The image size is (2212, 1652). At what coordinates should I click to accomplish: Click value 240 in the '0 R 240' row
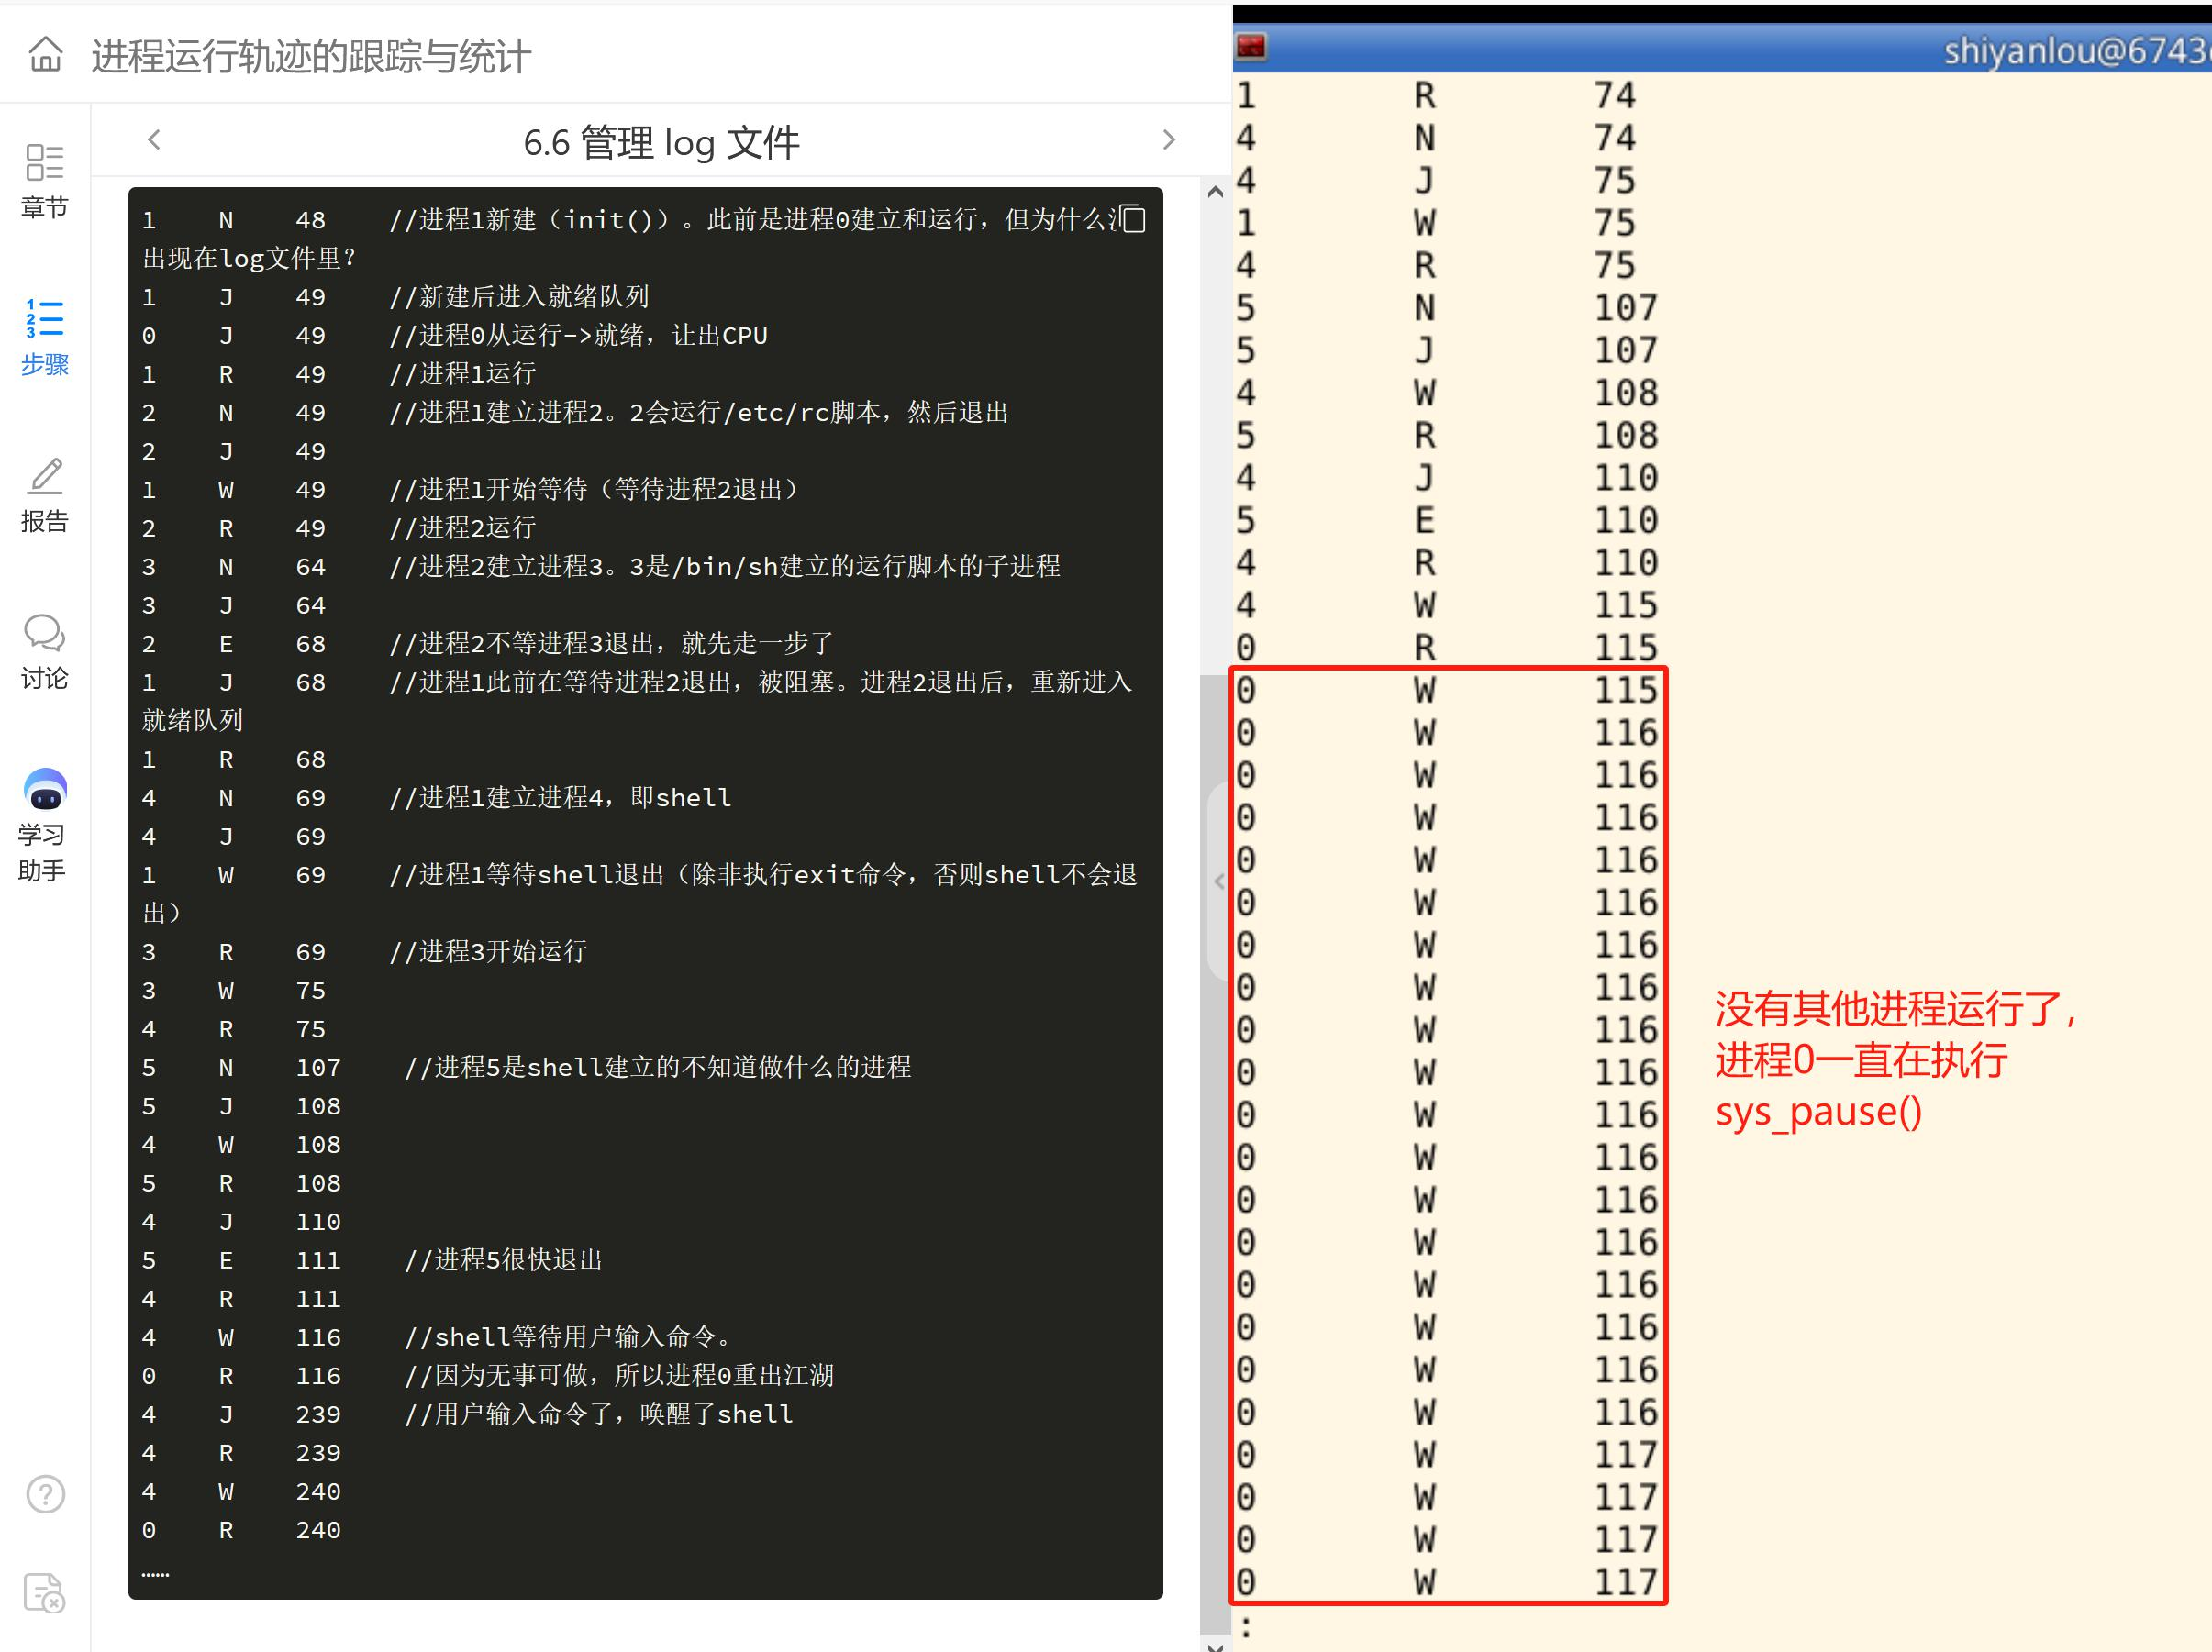[x=318, y=1530]
